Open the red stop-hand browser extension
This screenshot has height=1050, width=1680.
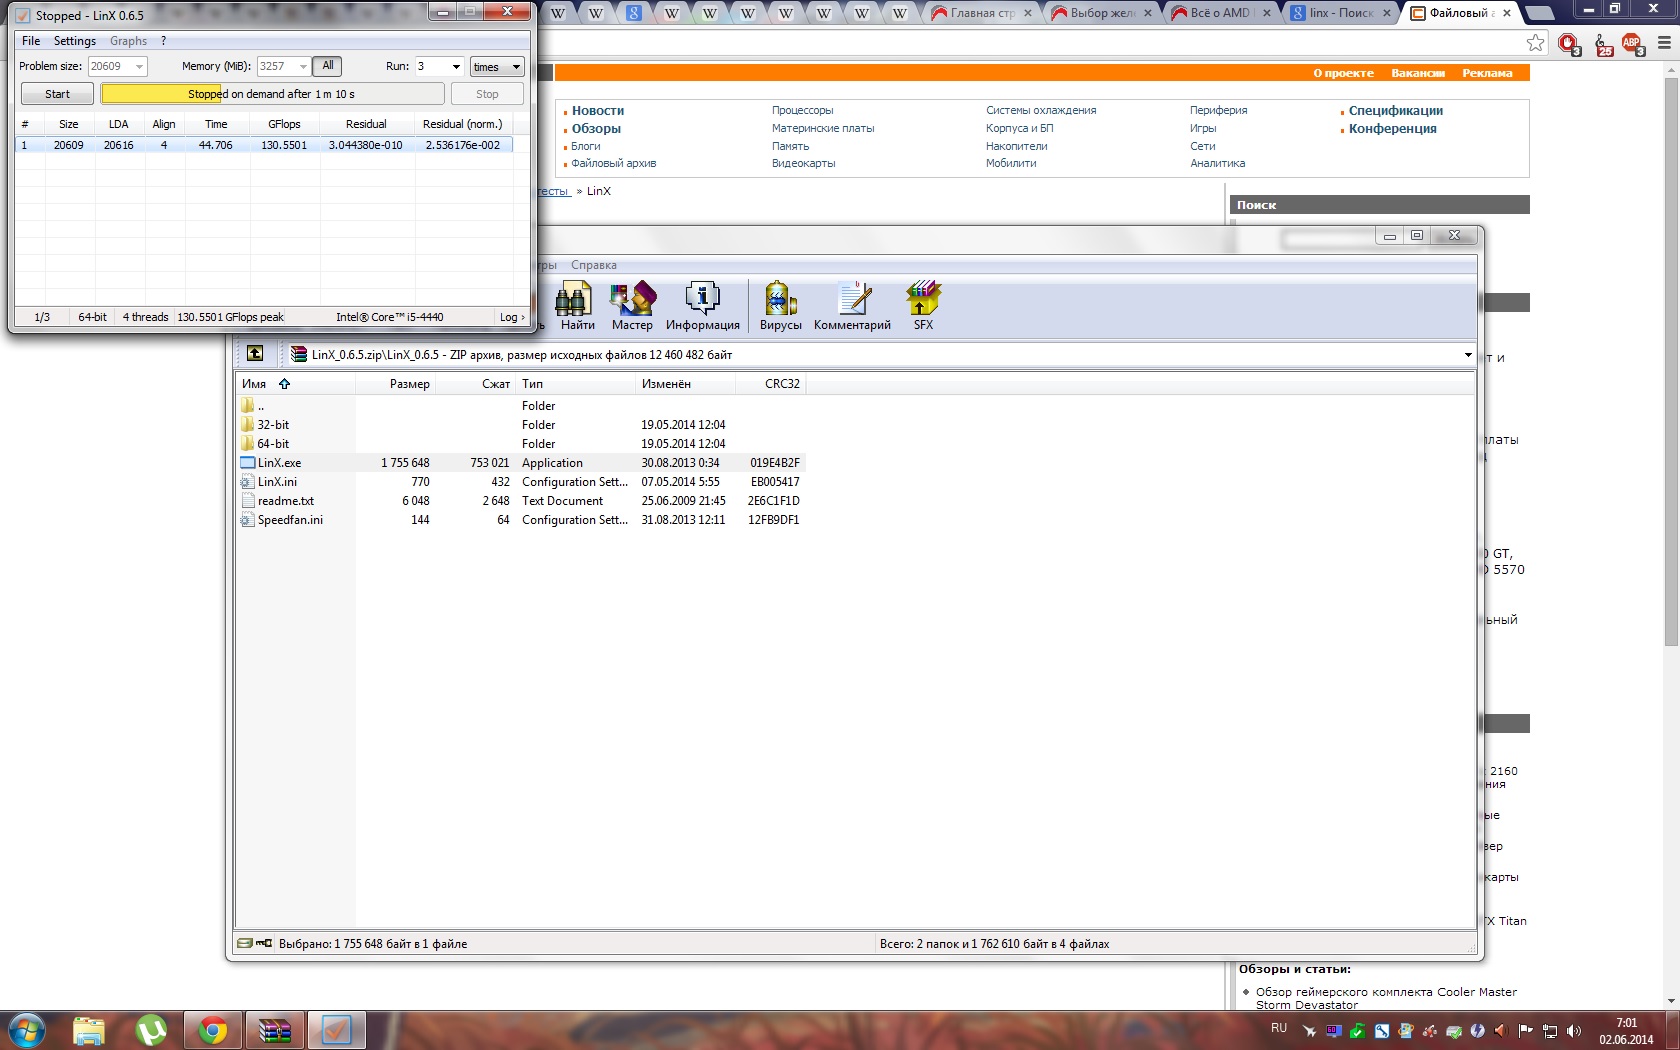(x=1568, y=43)
